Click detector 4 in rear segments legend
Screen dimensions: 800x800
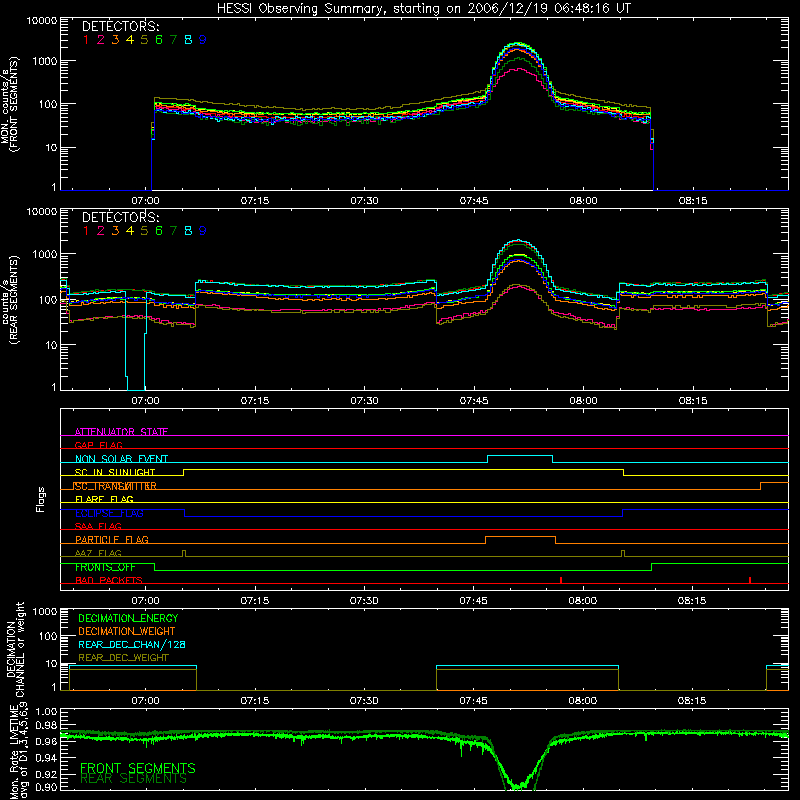130,231
